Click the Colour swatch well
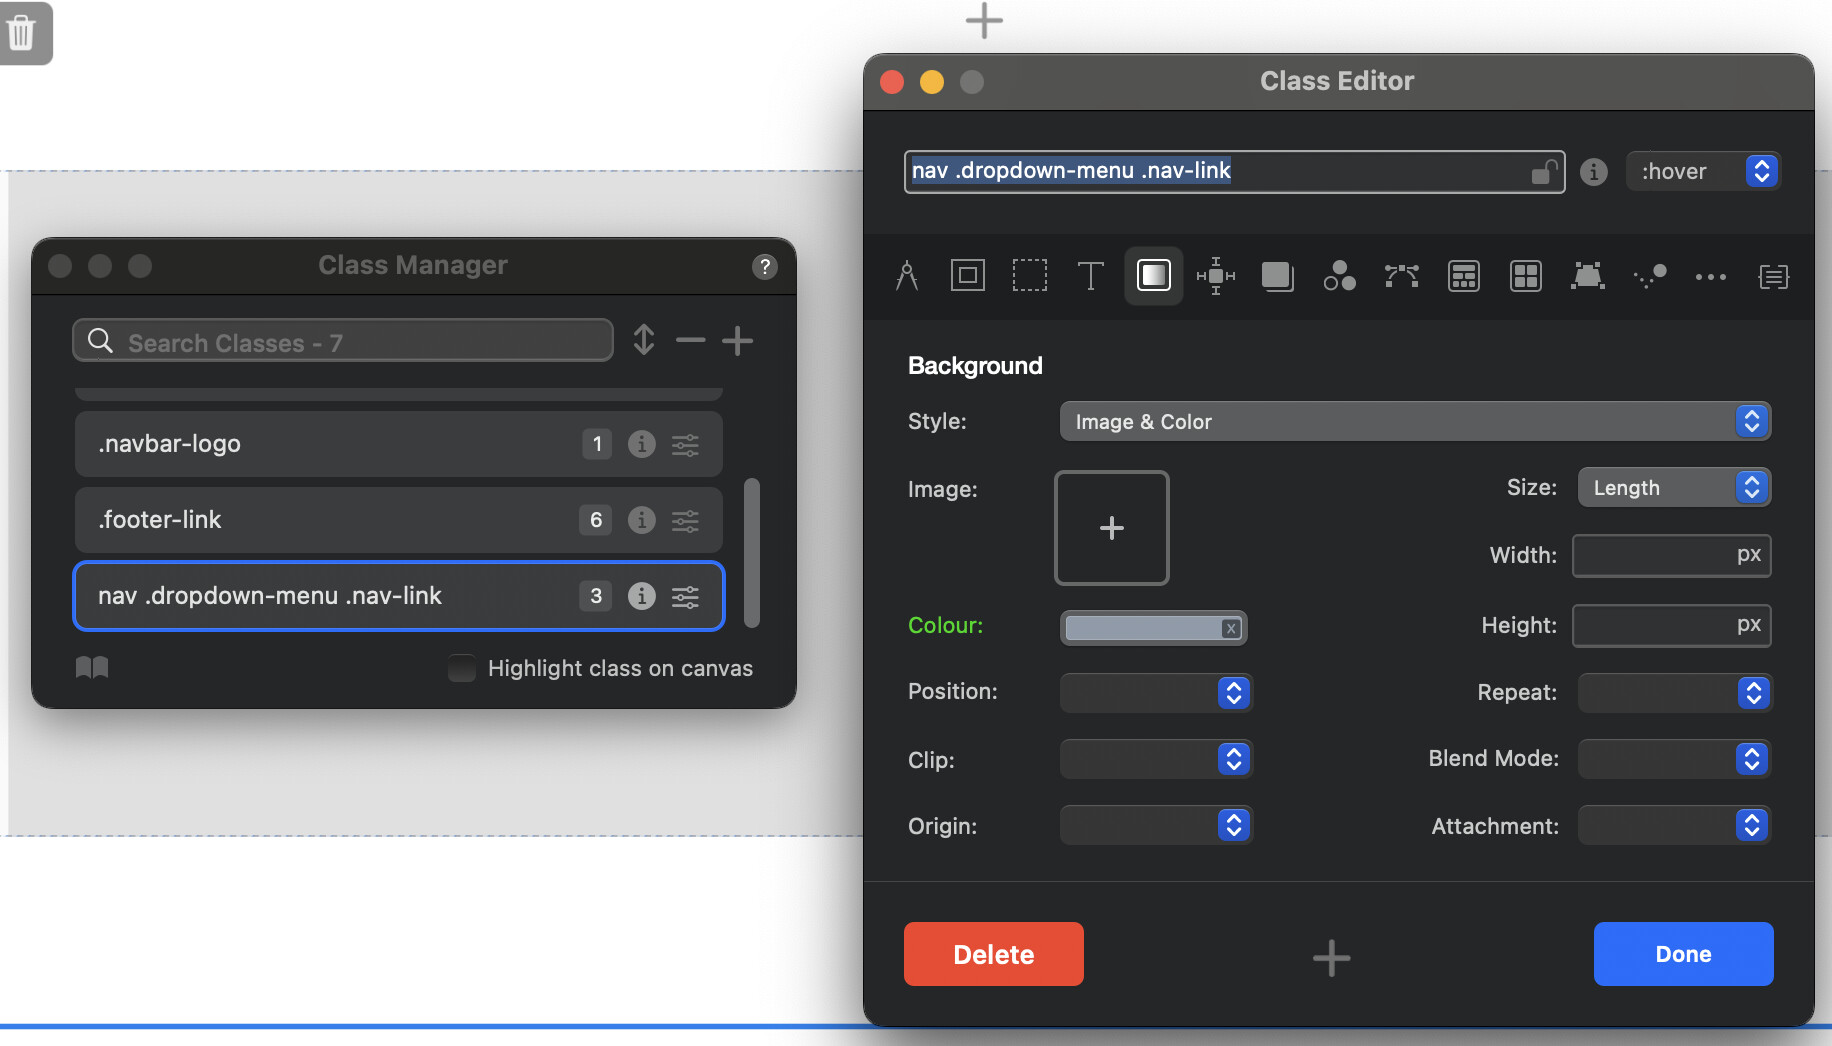The height and width of the screenshot is (1046, 1832). [1141, 627]
